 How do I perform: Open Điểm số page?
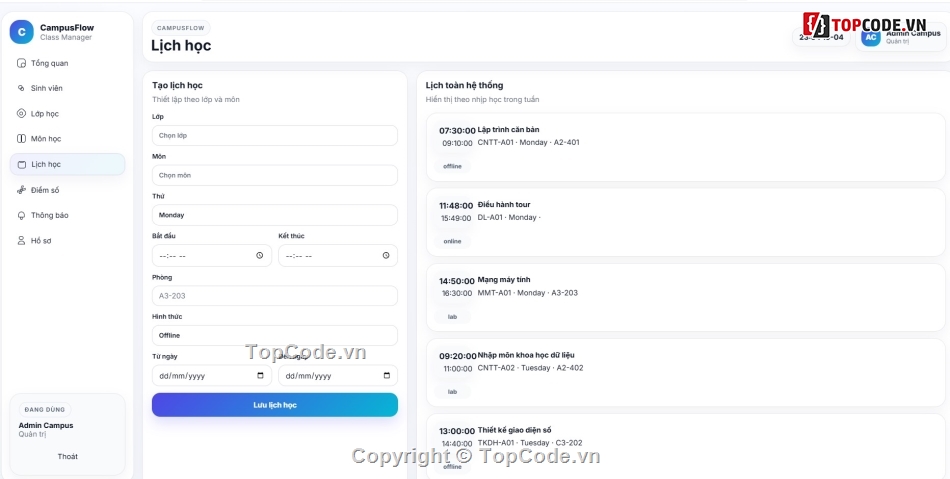click(67, 190)
